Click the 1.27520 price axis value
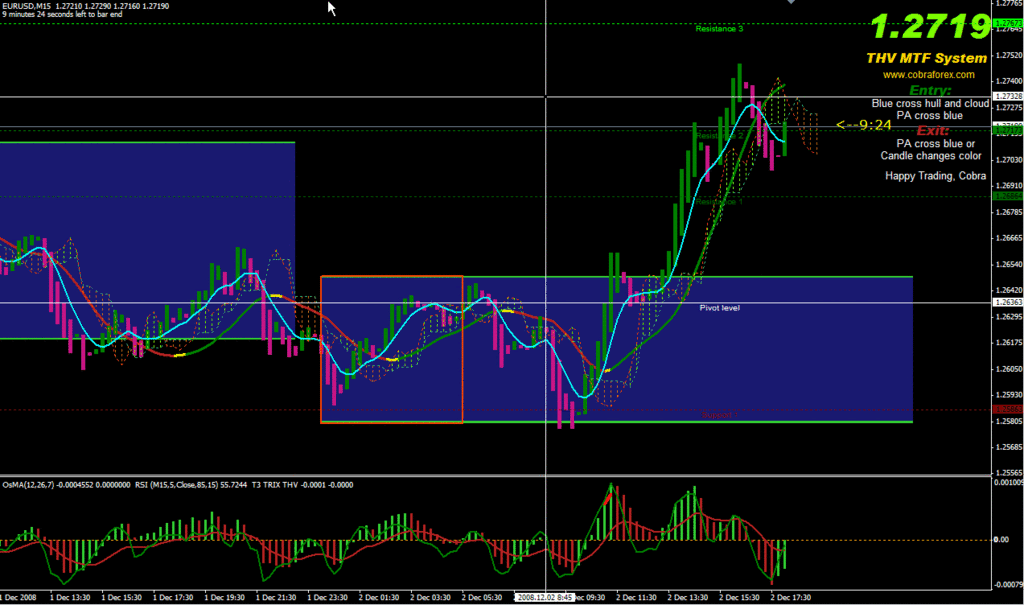The width and height of the screenshot is (1024, 605). coord(1009,56)
